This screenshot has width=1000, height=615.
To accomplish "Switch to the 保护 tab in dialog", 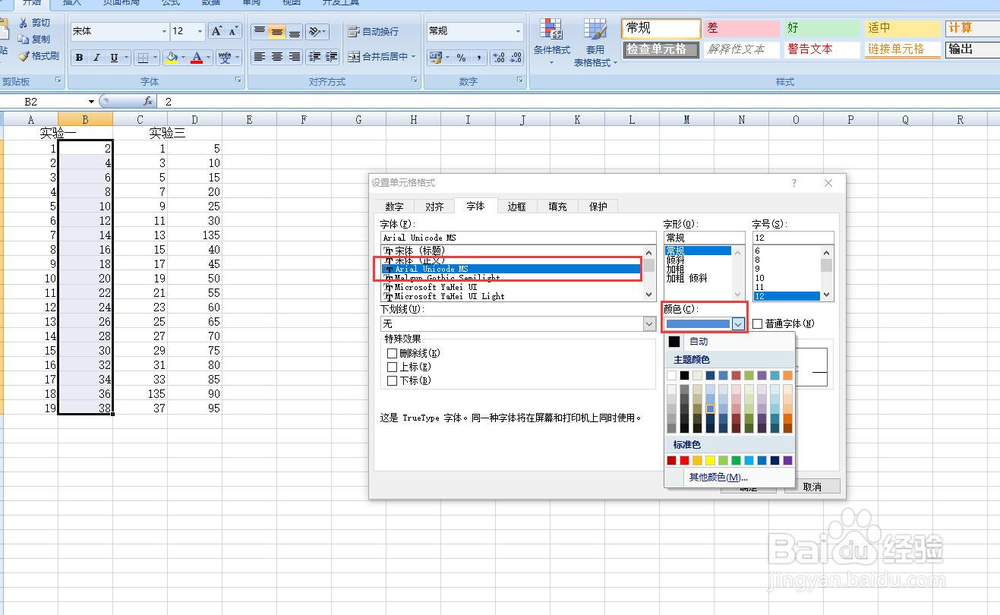I will (598, 207).
